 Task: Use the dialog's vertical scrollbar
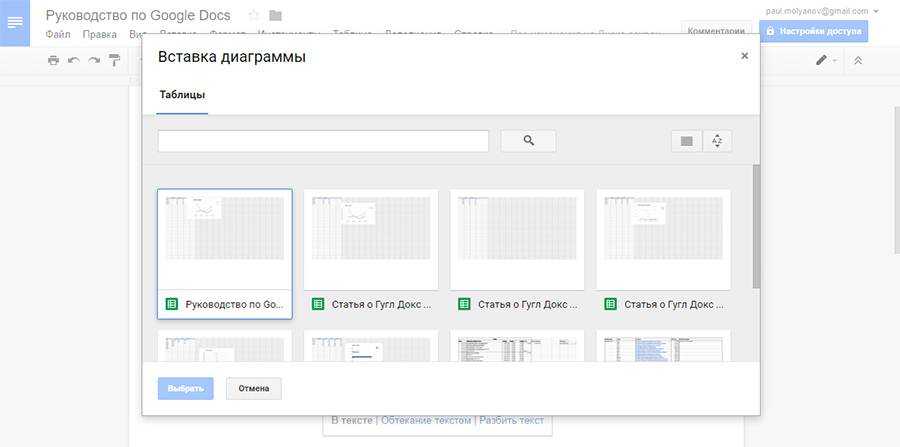pos(756,227)
